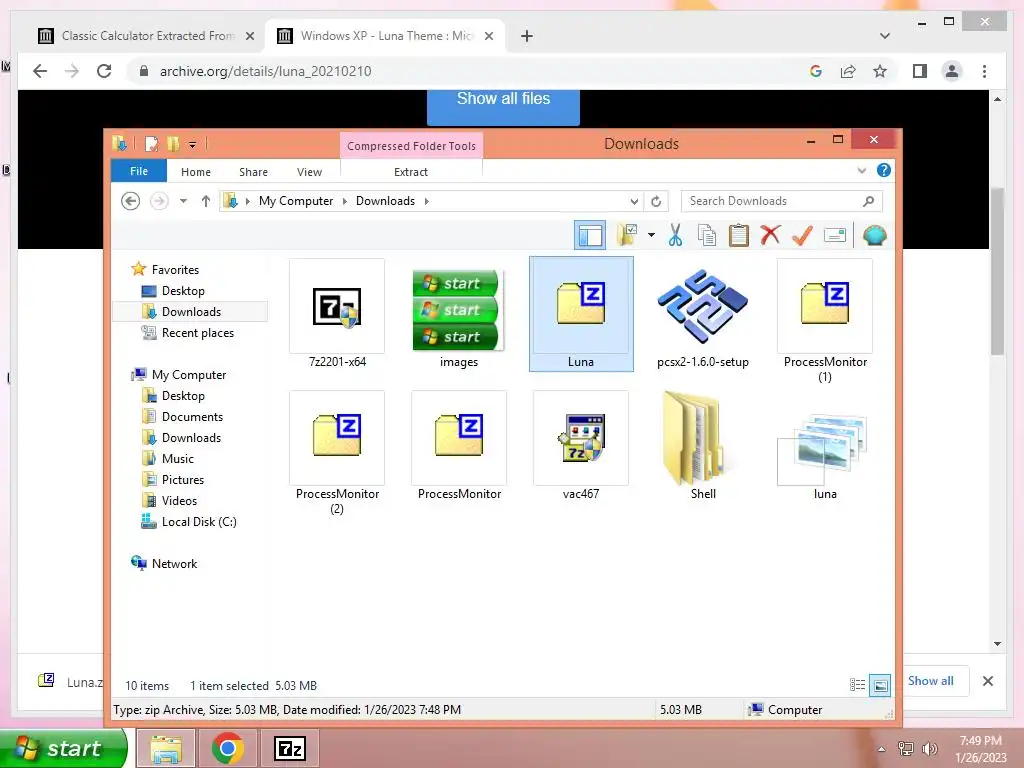Open Local Disk (C:) in navigation tree
1024x768 pixels.
[x=199, y=521]
